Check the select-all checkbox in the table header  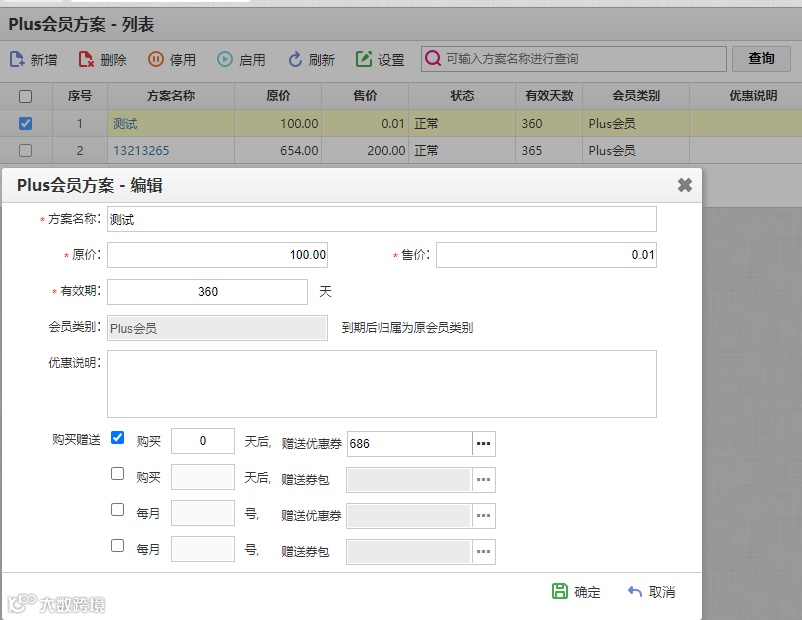[x=24, y=96]
